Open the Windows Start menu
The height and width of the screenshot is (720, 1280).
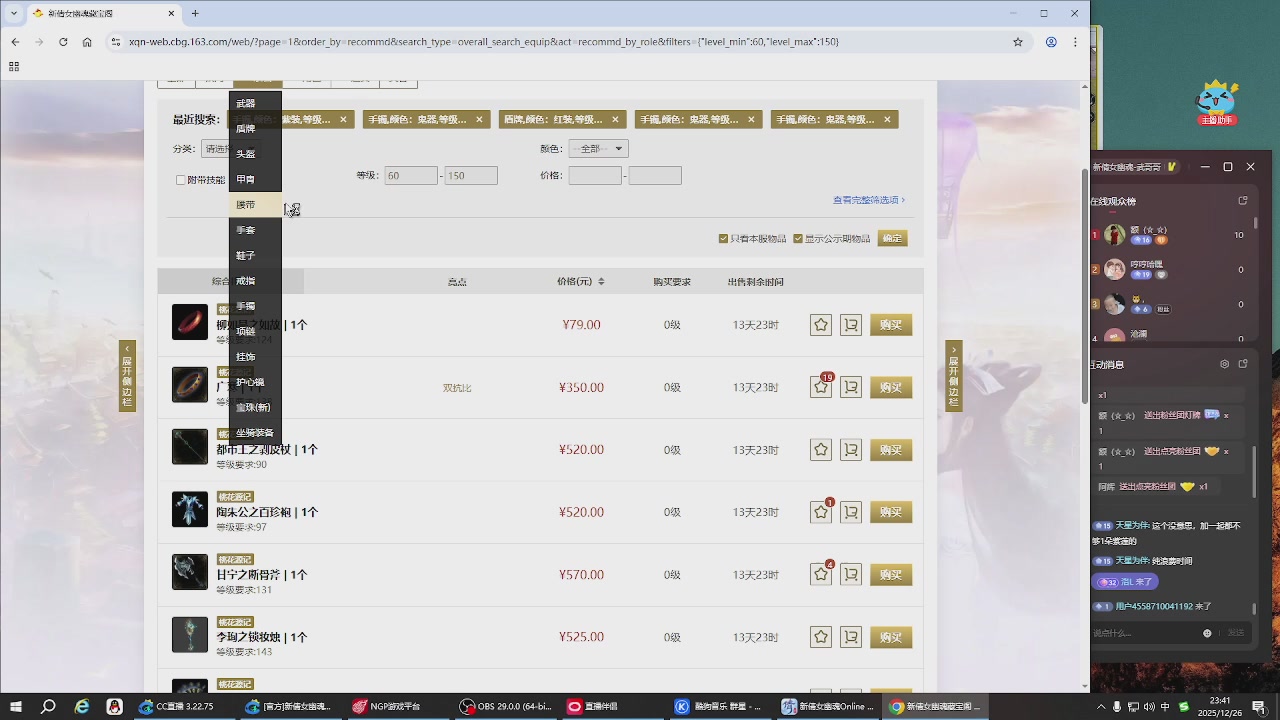[15, 707]
